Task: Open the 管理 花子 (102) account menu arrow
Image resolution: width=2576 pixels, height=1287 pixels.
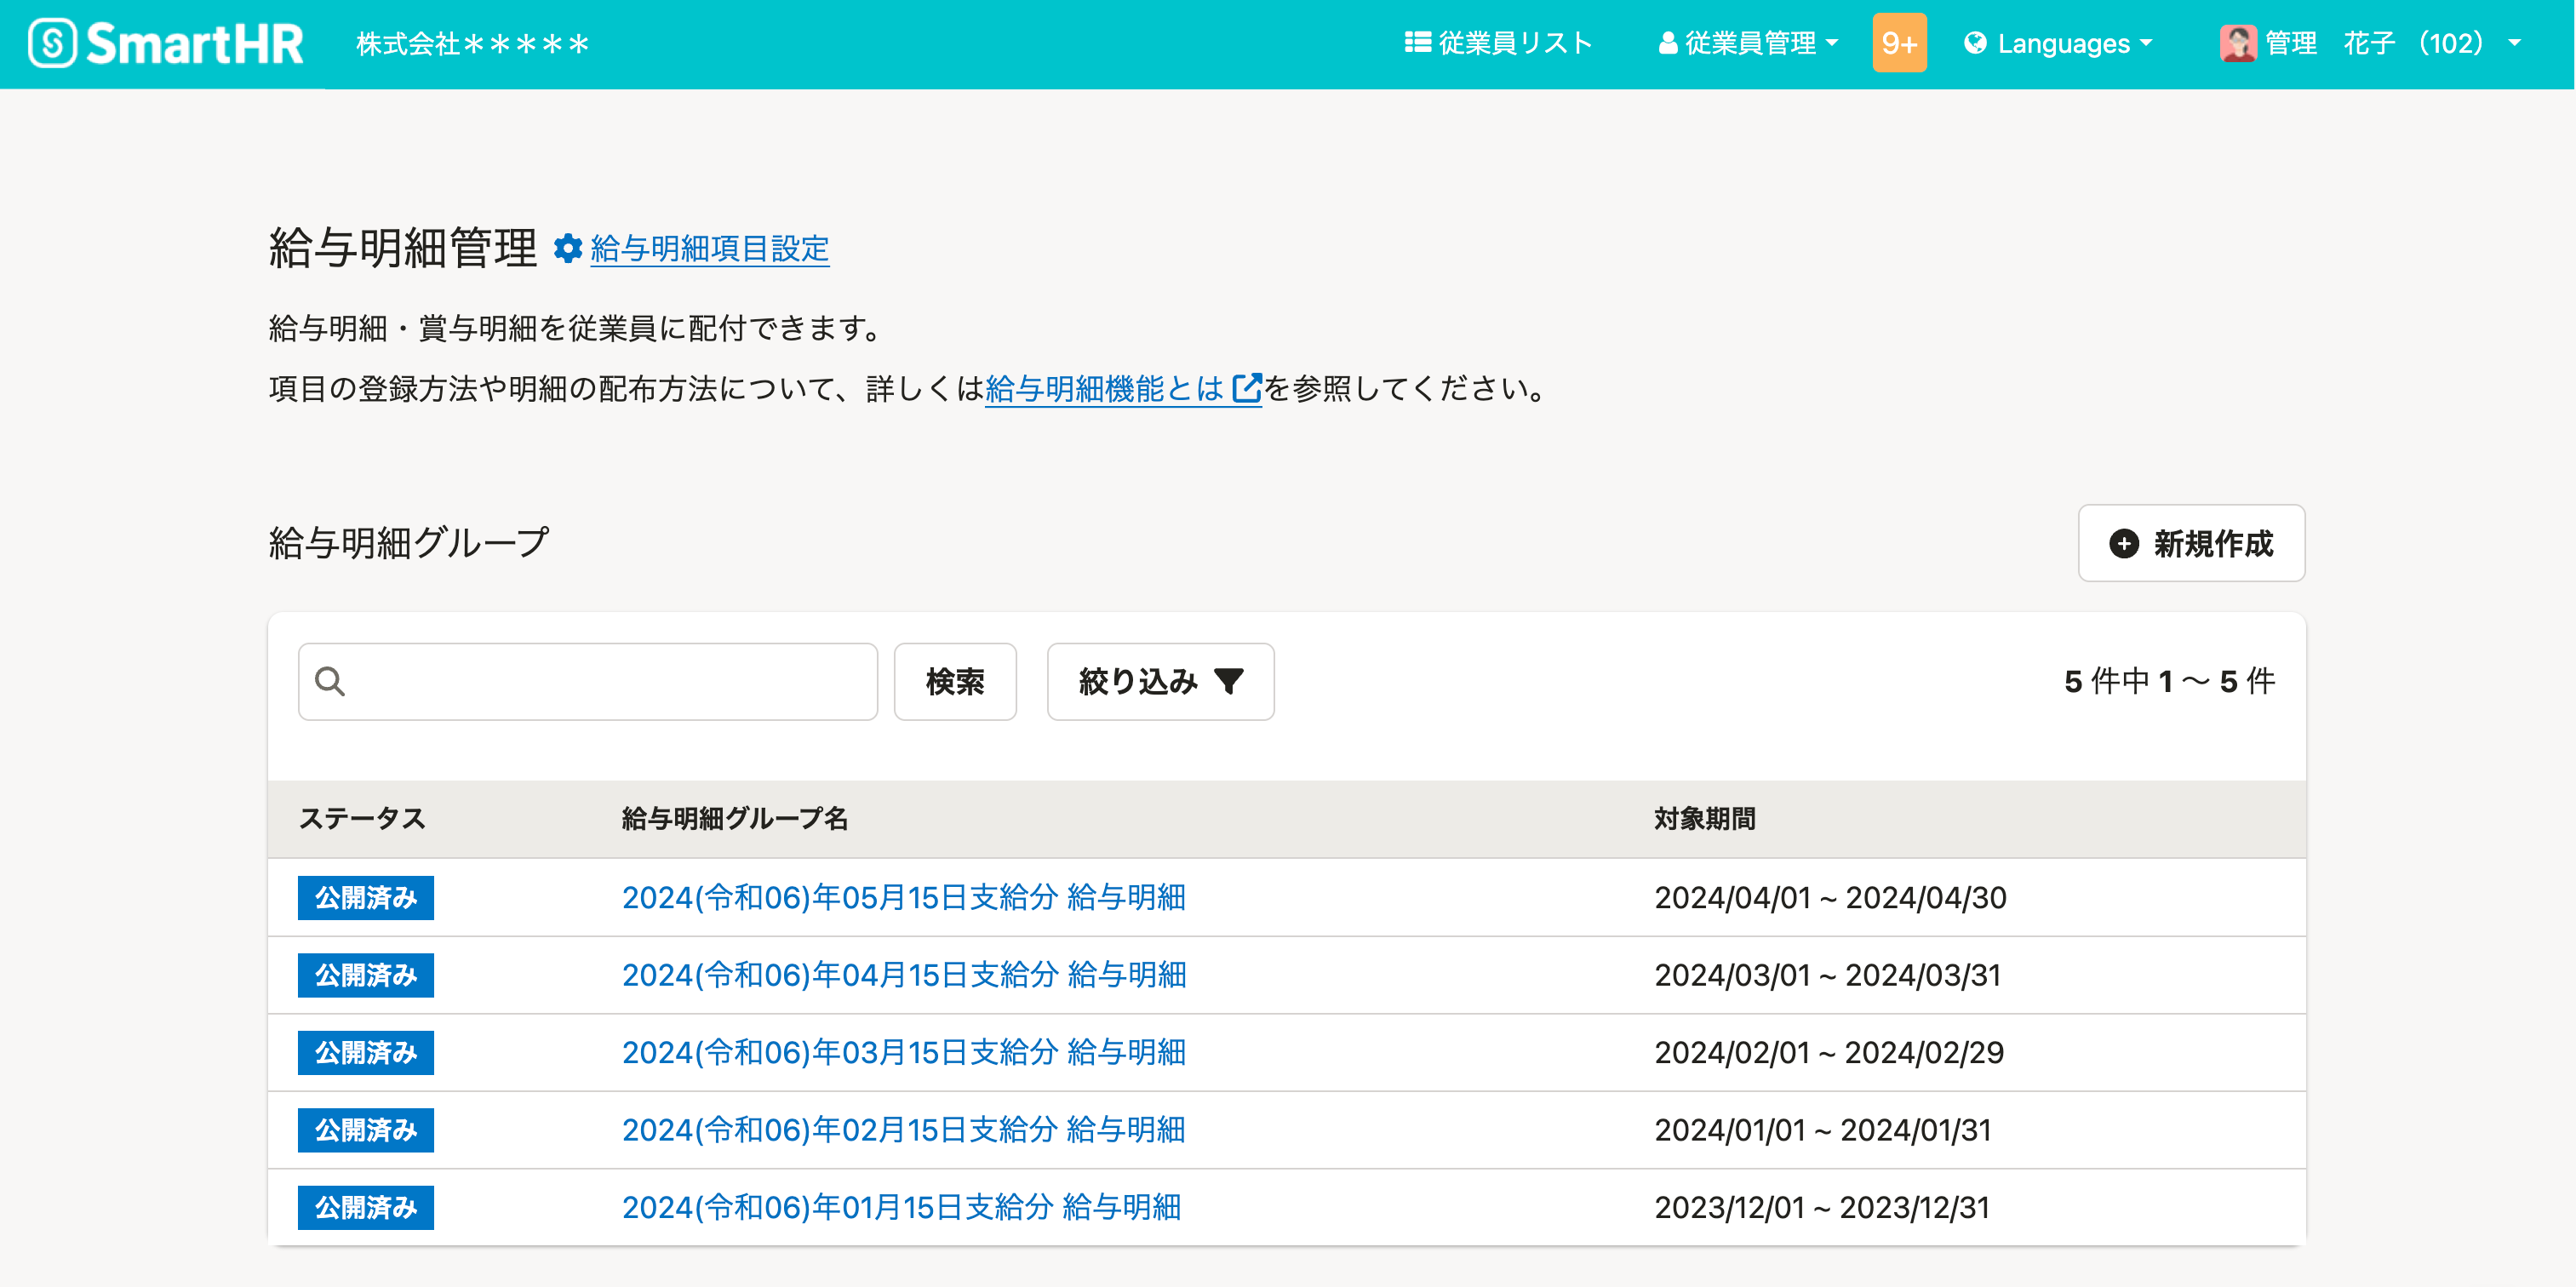Action: [2514, 44]
